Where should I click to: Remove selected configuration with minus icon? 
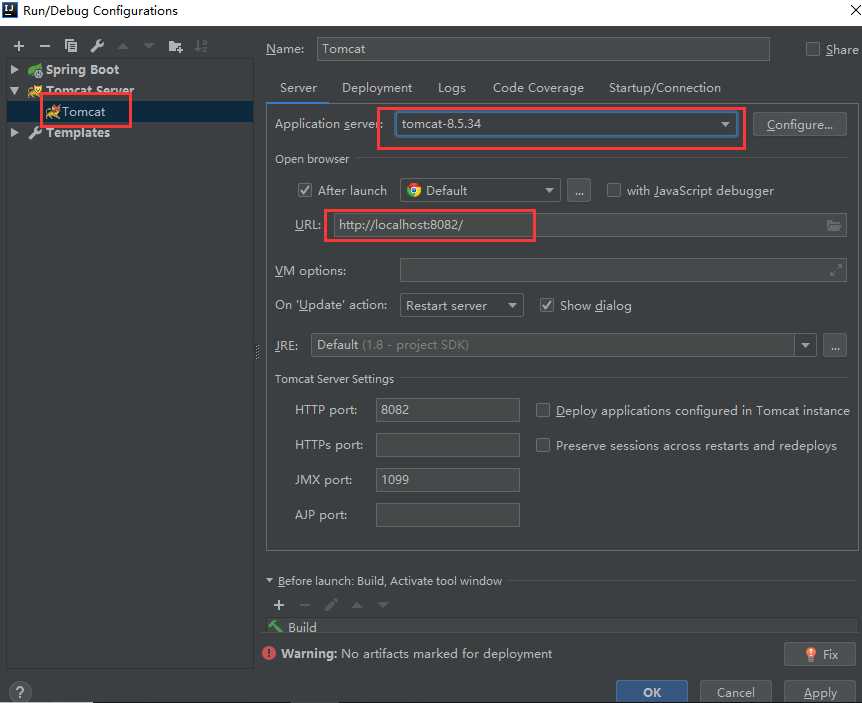(x=45, y=46)
